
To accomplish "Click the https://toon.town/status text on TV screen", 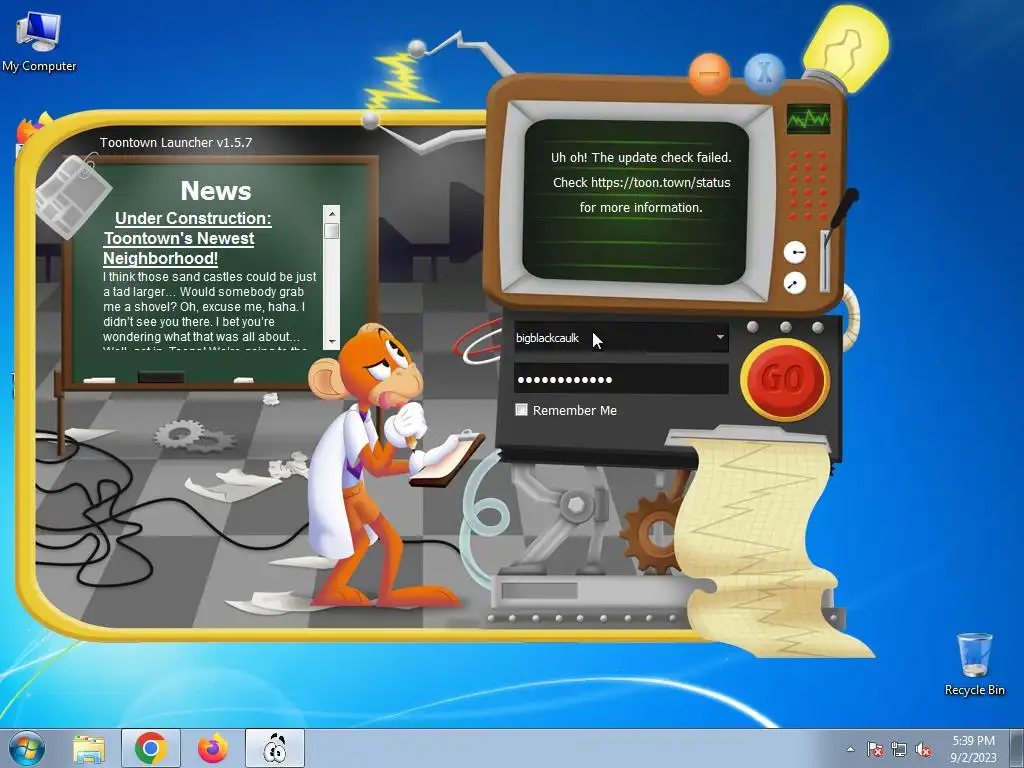I will pyautogui.click(x=660, y=182).
